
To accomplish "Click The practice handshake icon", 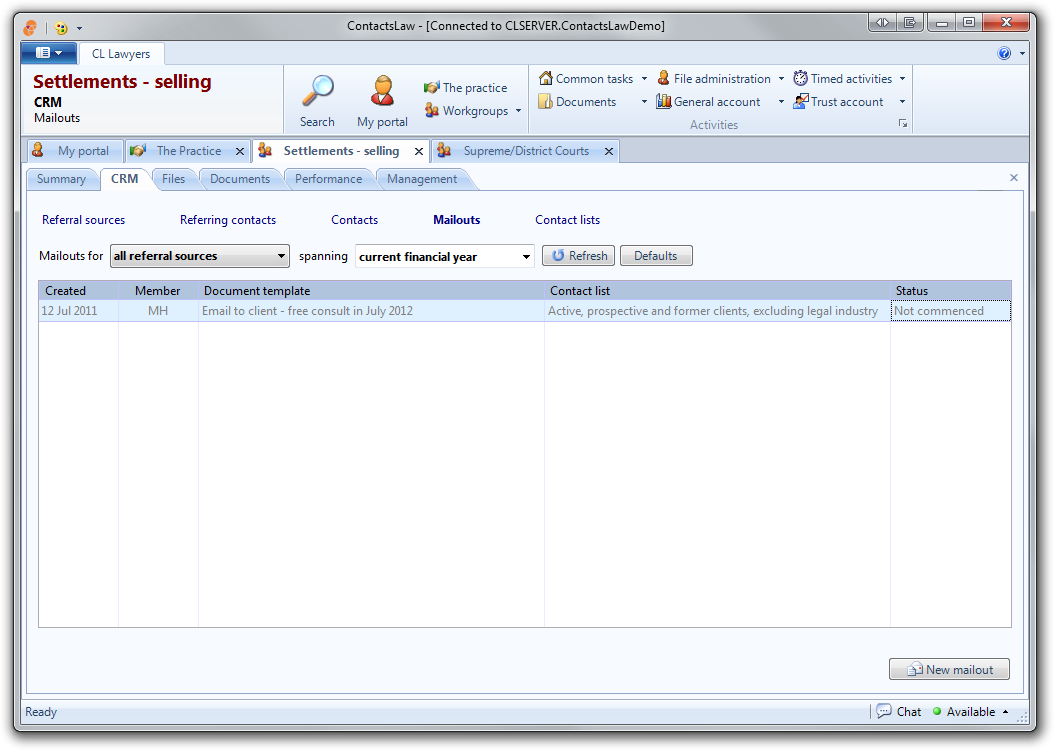I will 431,87.
